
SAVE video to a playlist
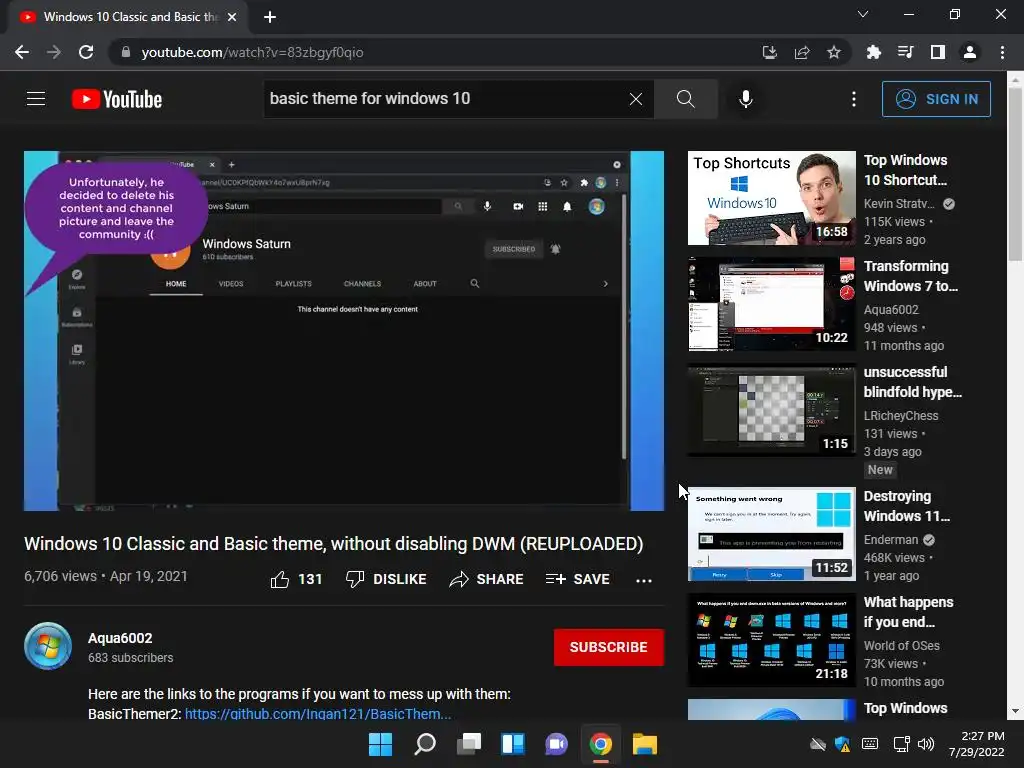click(577, 579)
